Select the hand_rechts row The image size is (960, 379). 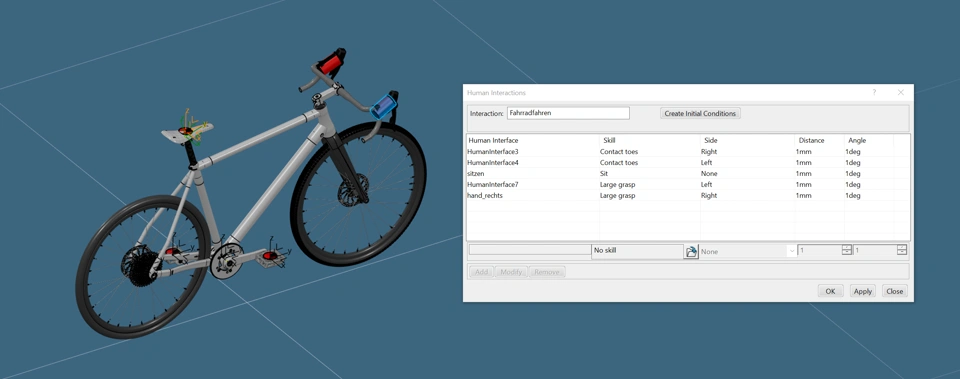pyautogui.click(x=688, y=195)
